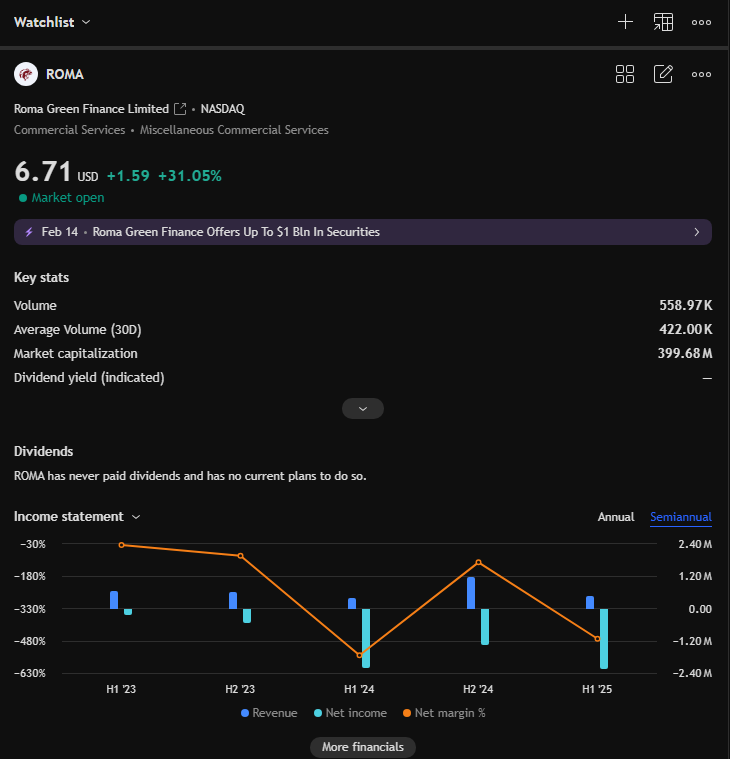Click the Key stats heading
The height and width of the screenshot is (759, 730).
[42, 277]
